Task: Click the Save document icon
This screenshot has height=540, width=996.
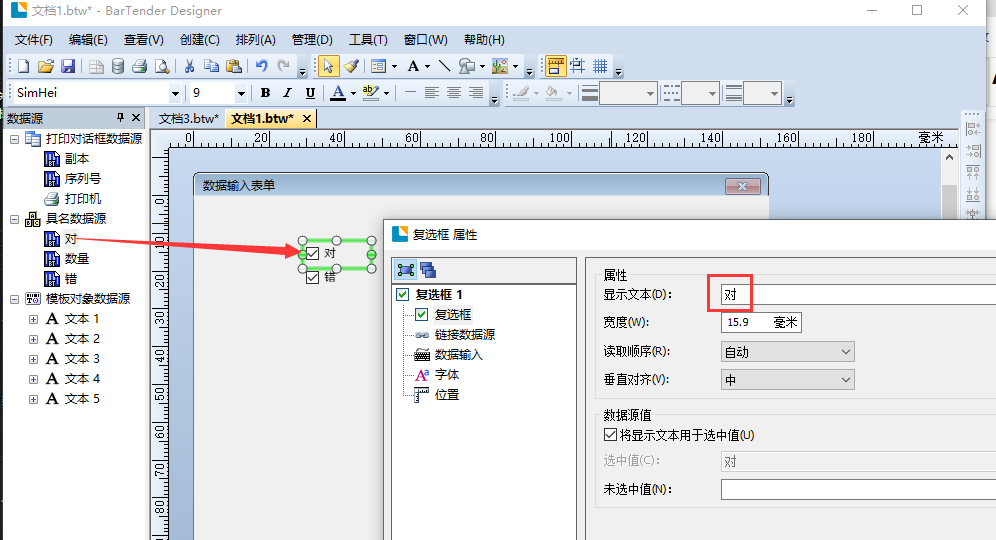Action: click(x=68, y=67)
